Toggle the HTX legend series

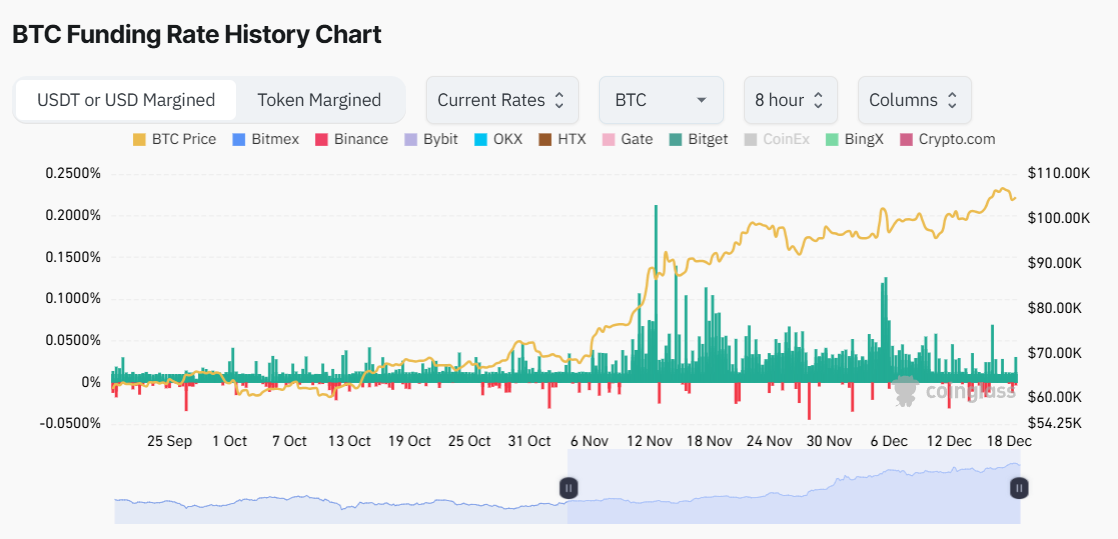[x=563, y=139]
